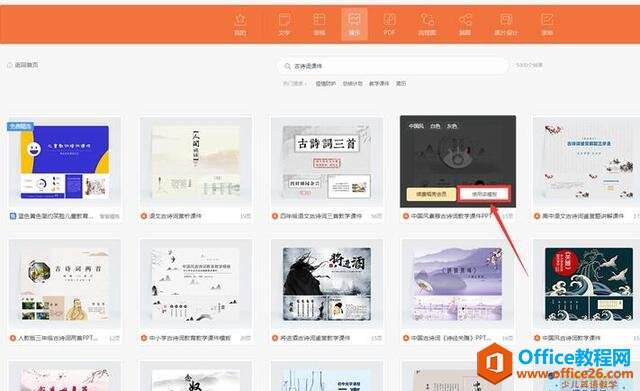Click the 返回首页 link
Viewport: 640px width, 391px height.
pos(23,65)
